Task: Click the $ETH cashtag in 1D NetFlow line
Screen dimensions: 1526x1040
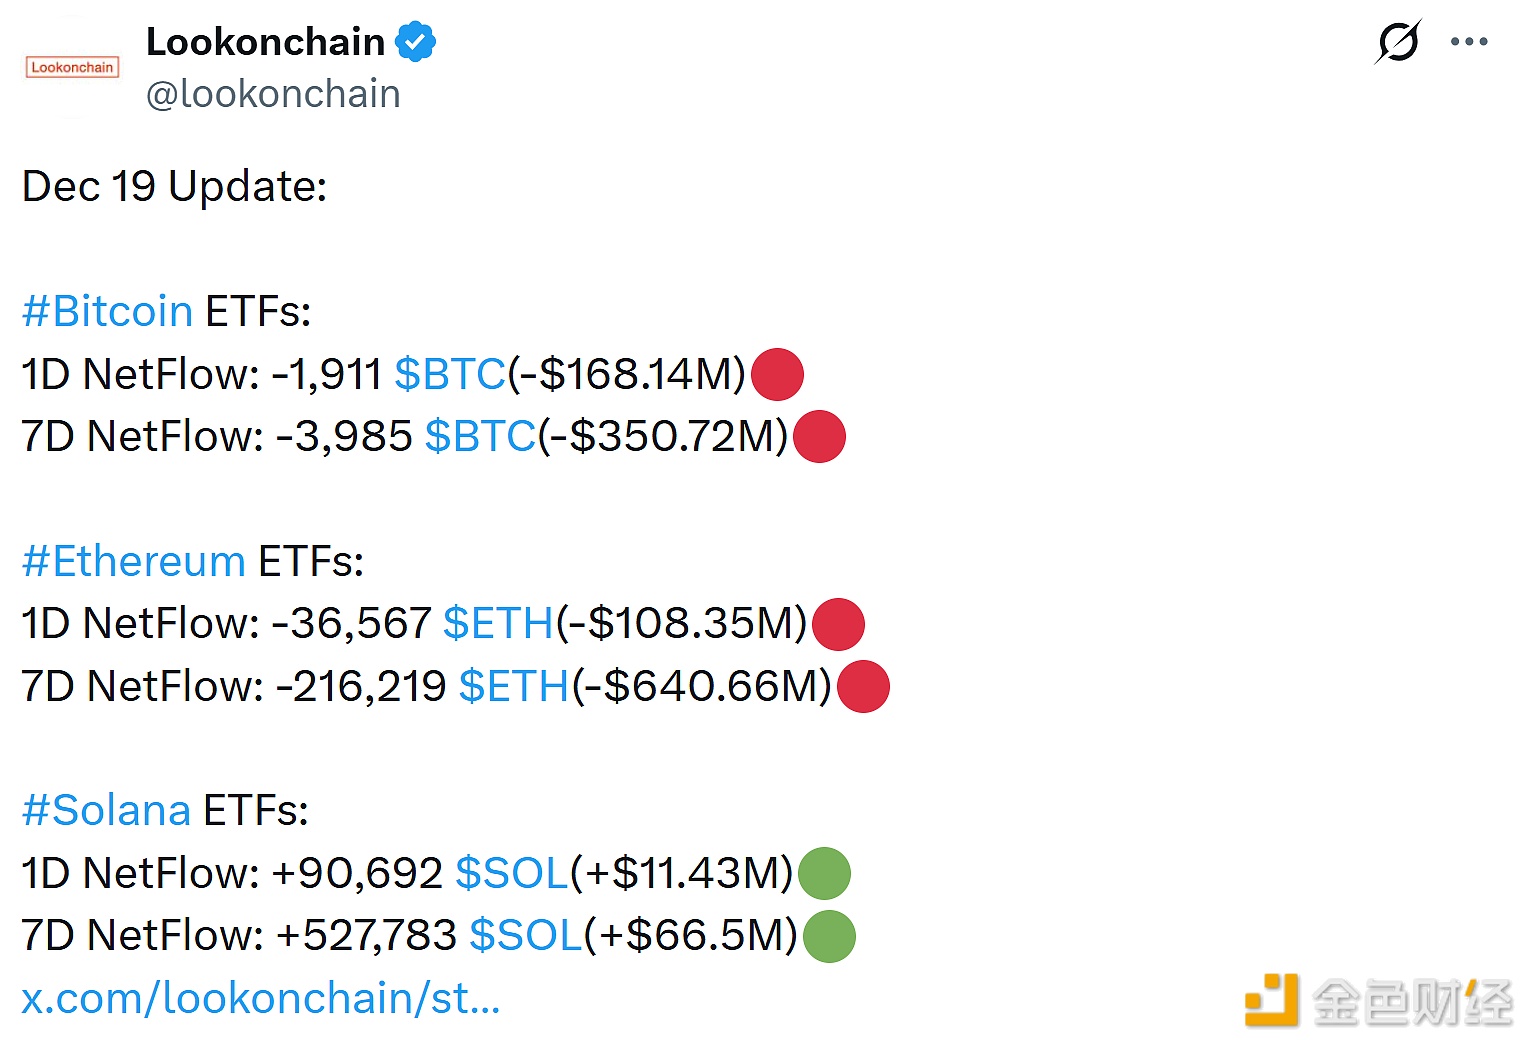Action: 498,623
